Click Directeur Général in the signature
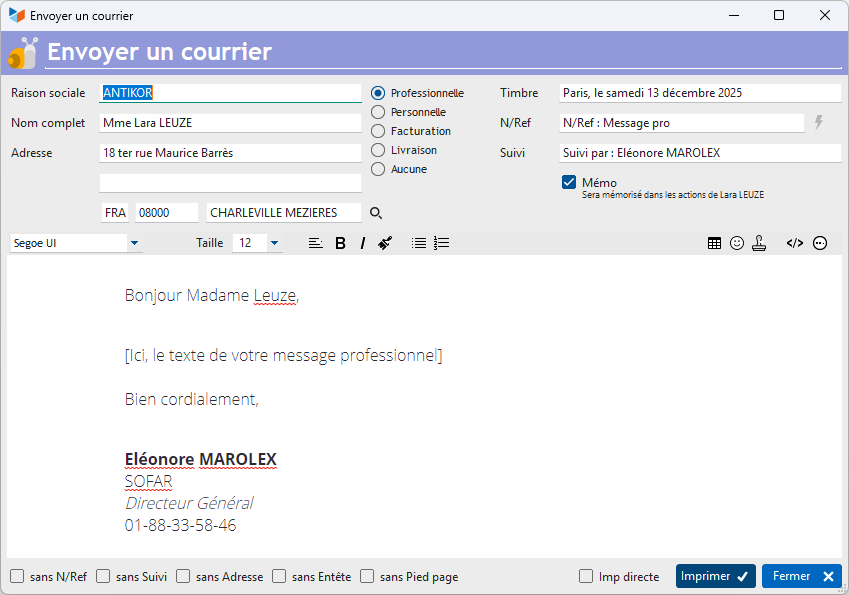This screenshot has height=595, width=849. pos(188,503)
